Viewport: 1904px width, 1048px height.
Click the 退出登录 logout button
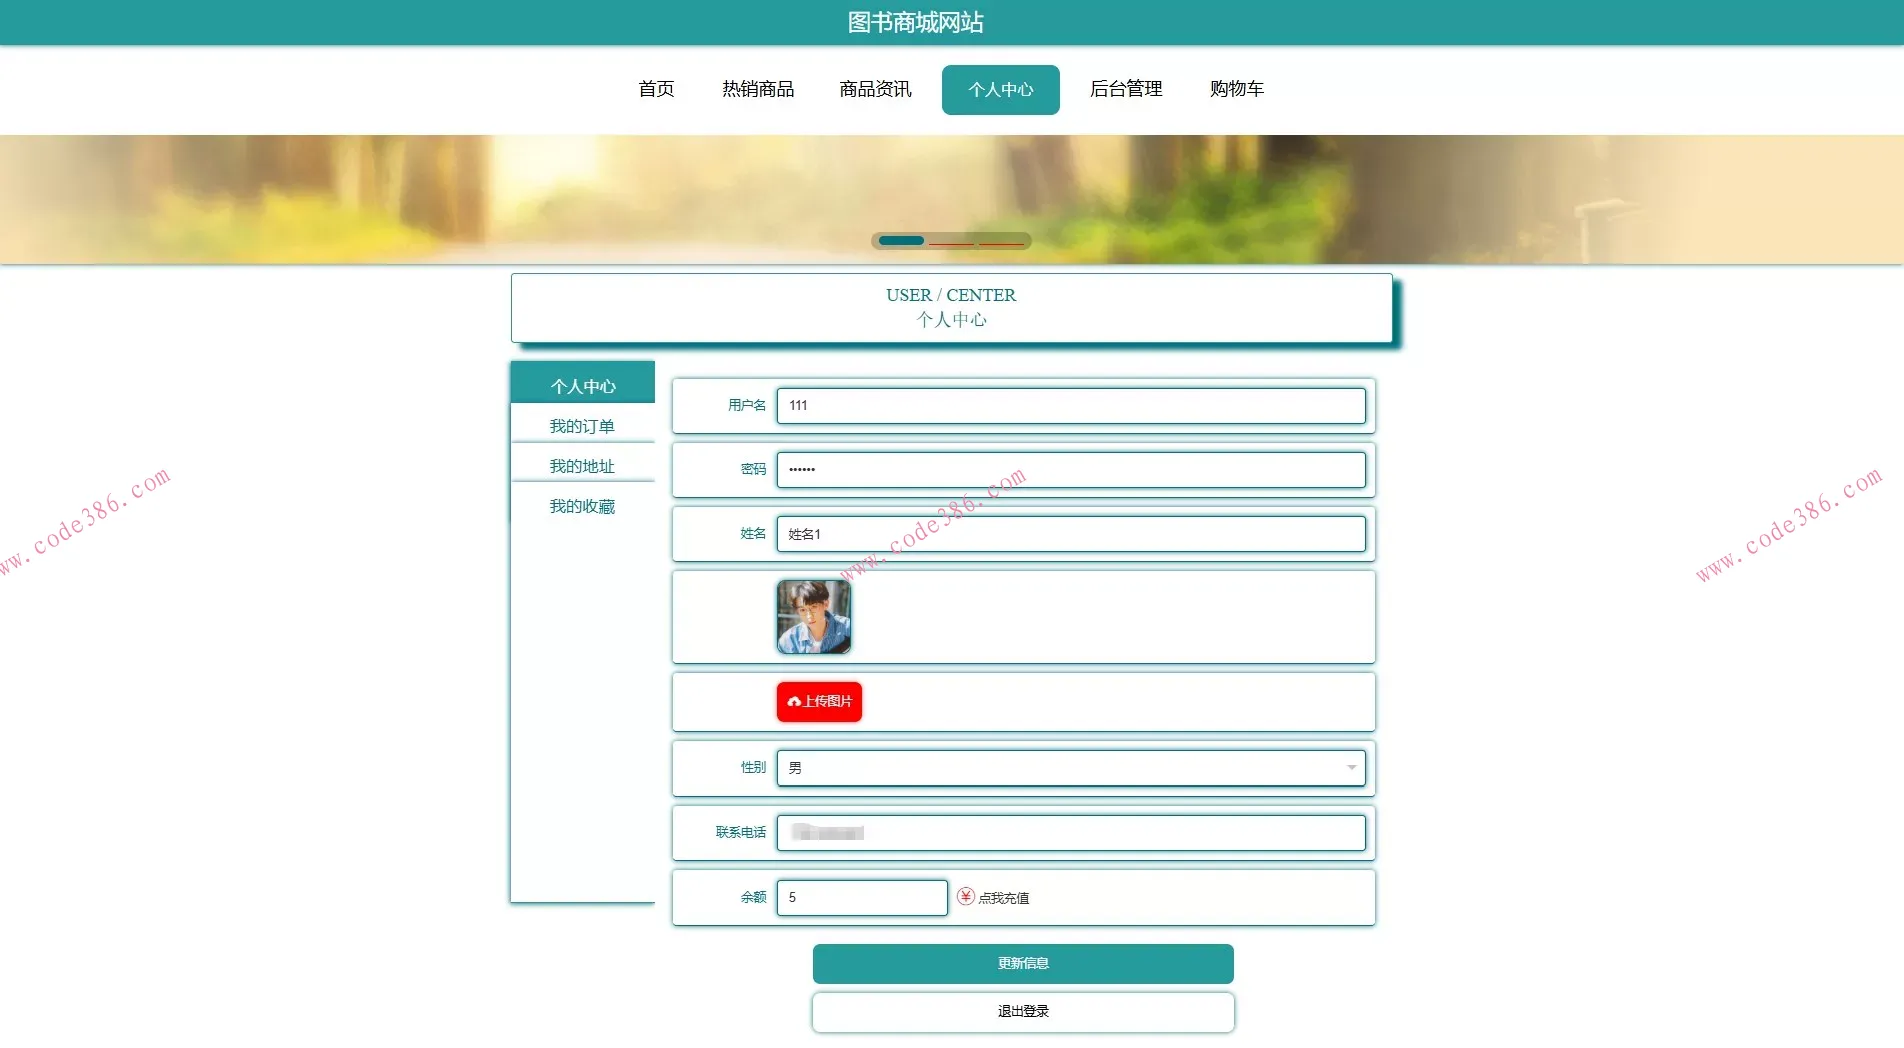pyautogui.click(x=1023, y=1012)
